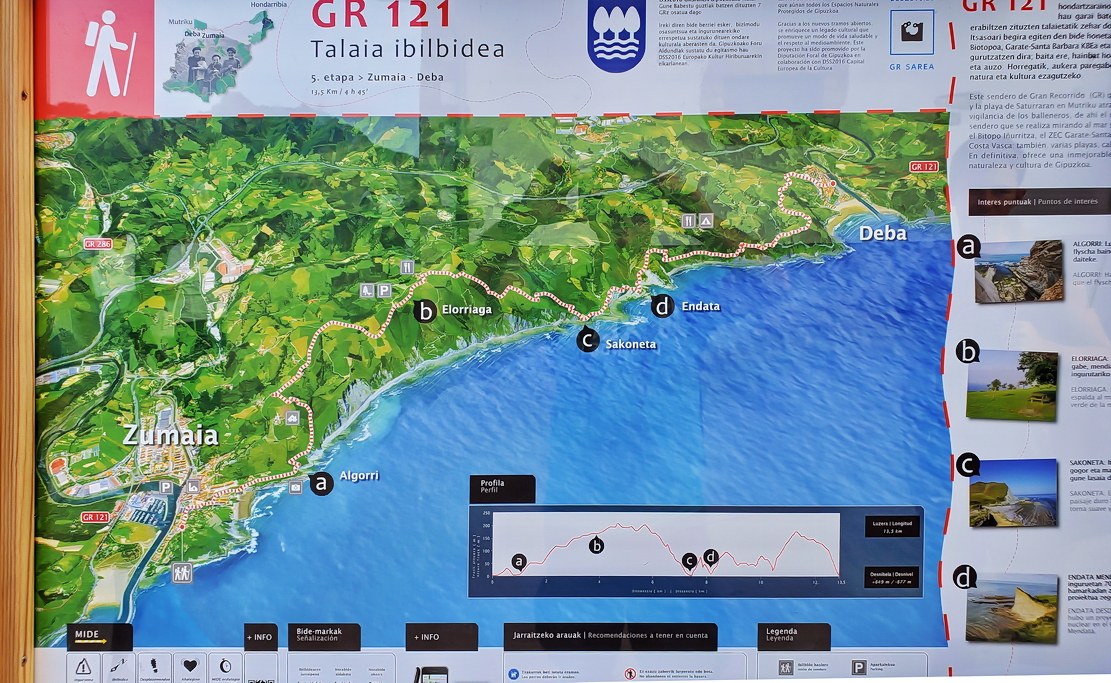The image size is (1111, 683).
Task: Click the 'Talaia ibilbidea' title text
Action: (x=407, y=49)
